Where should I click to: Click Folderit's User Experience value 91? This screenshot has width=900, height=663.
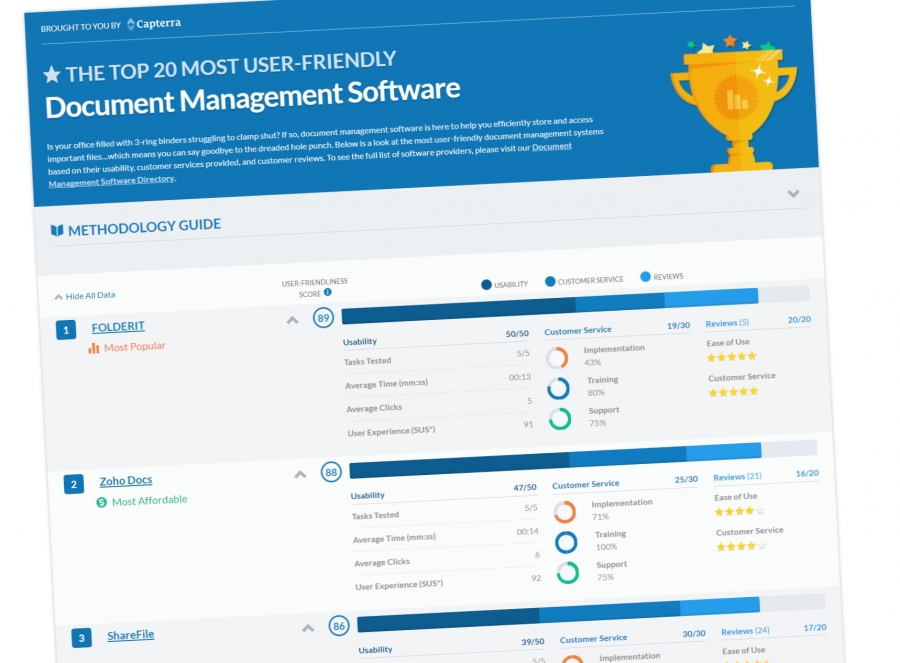point(528,424)
